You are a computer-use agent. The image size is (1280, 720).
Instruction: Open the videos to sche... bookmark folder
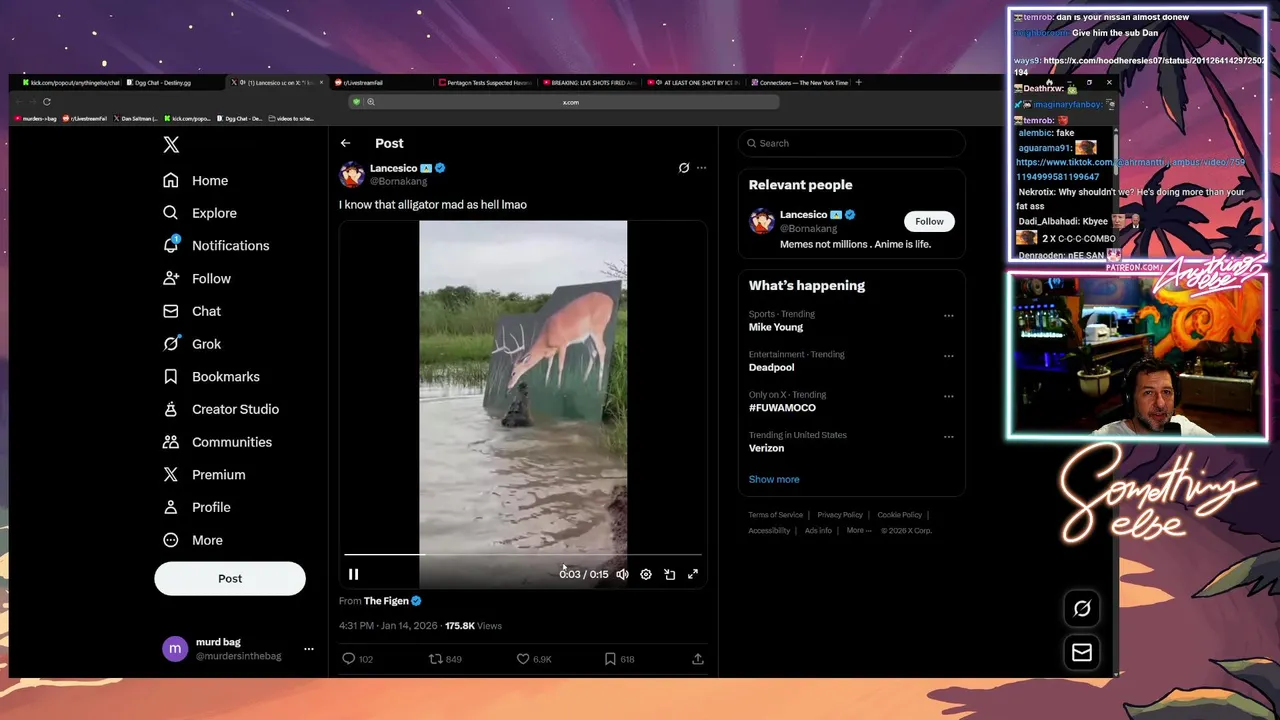(291, 119)
